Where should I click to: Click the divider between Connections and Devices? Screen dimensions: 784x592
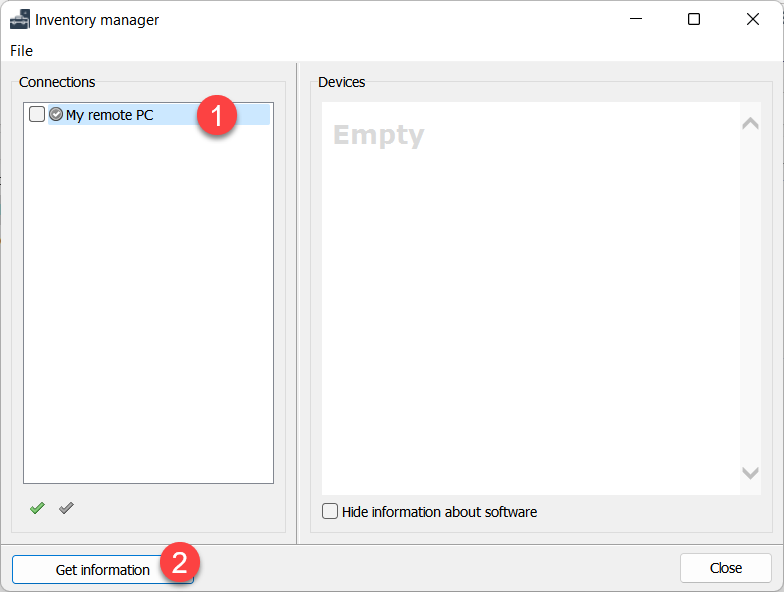[297, 300]
